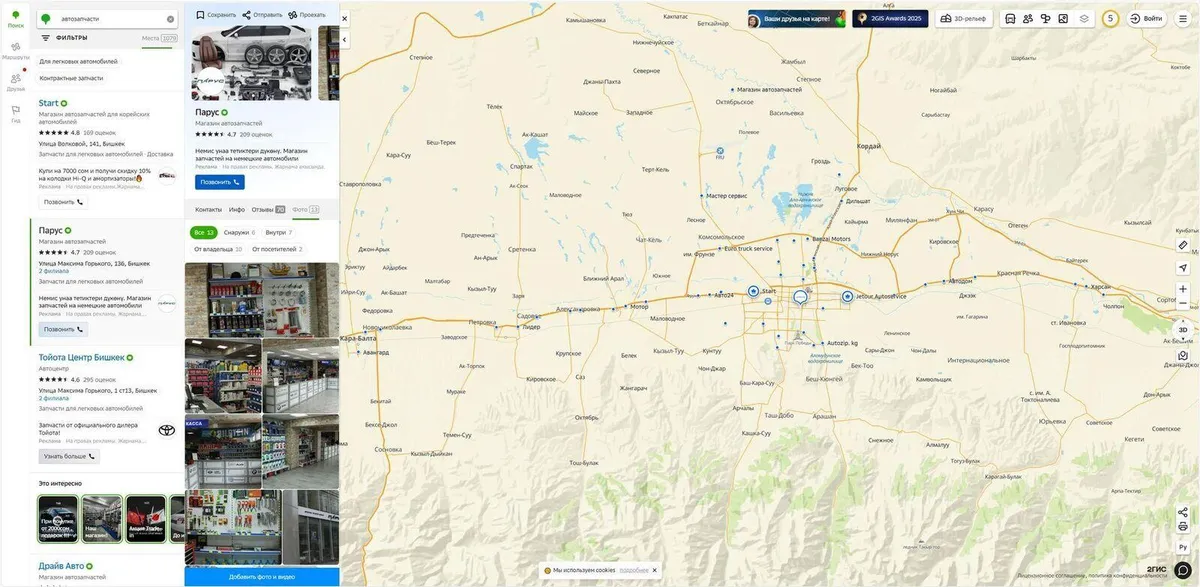Open Парус main car parts photo
The height and width of the screenshot is (587, 1200).
[x=251, y=63]
